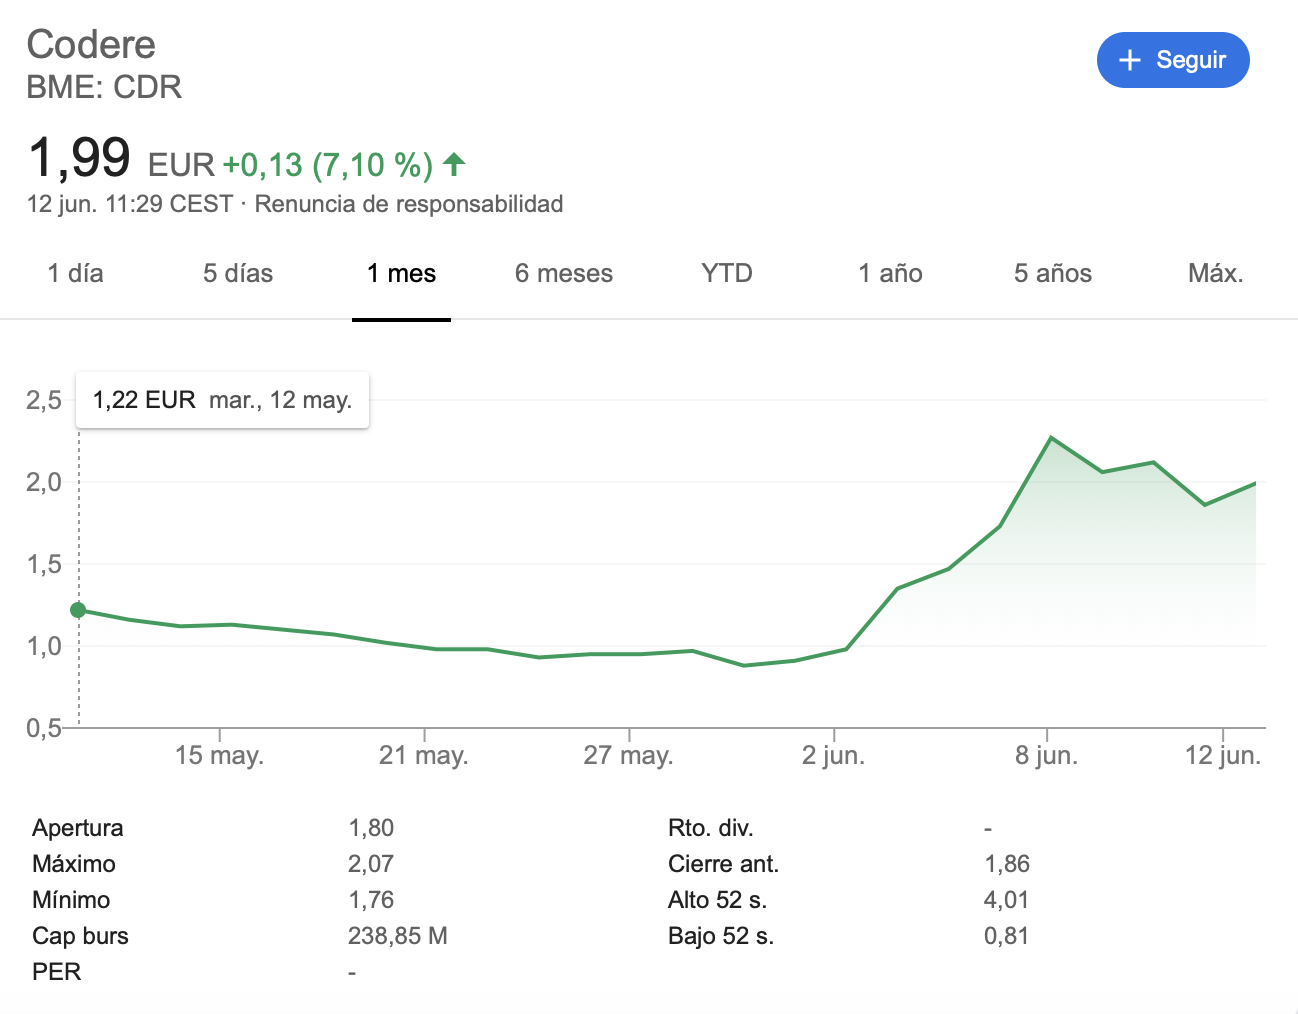The width and height of the screenshot is (1298, 1014).
Task: Click the 15 may. axis label
Action: coord(219,755)
